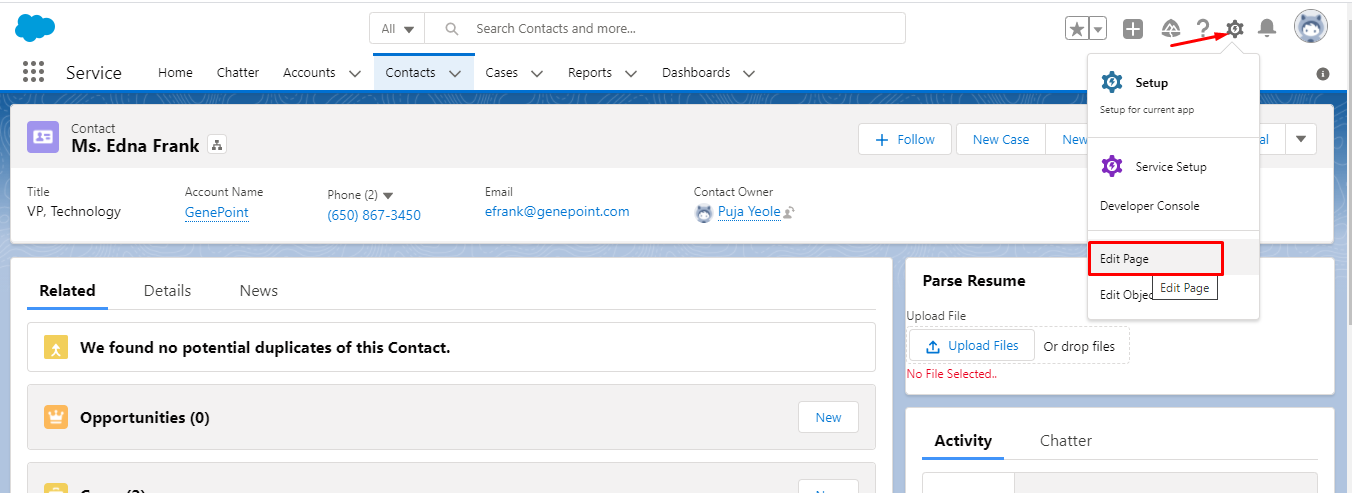This screenshot has height=493, width=1352.
Task: Click the New Case button
Action: pos(1001,139)
